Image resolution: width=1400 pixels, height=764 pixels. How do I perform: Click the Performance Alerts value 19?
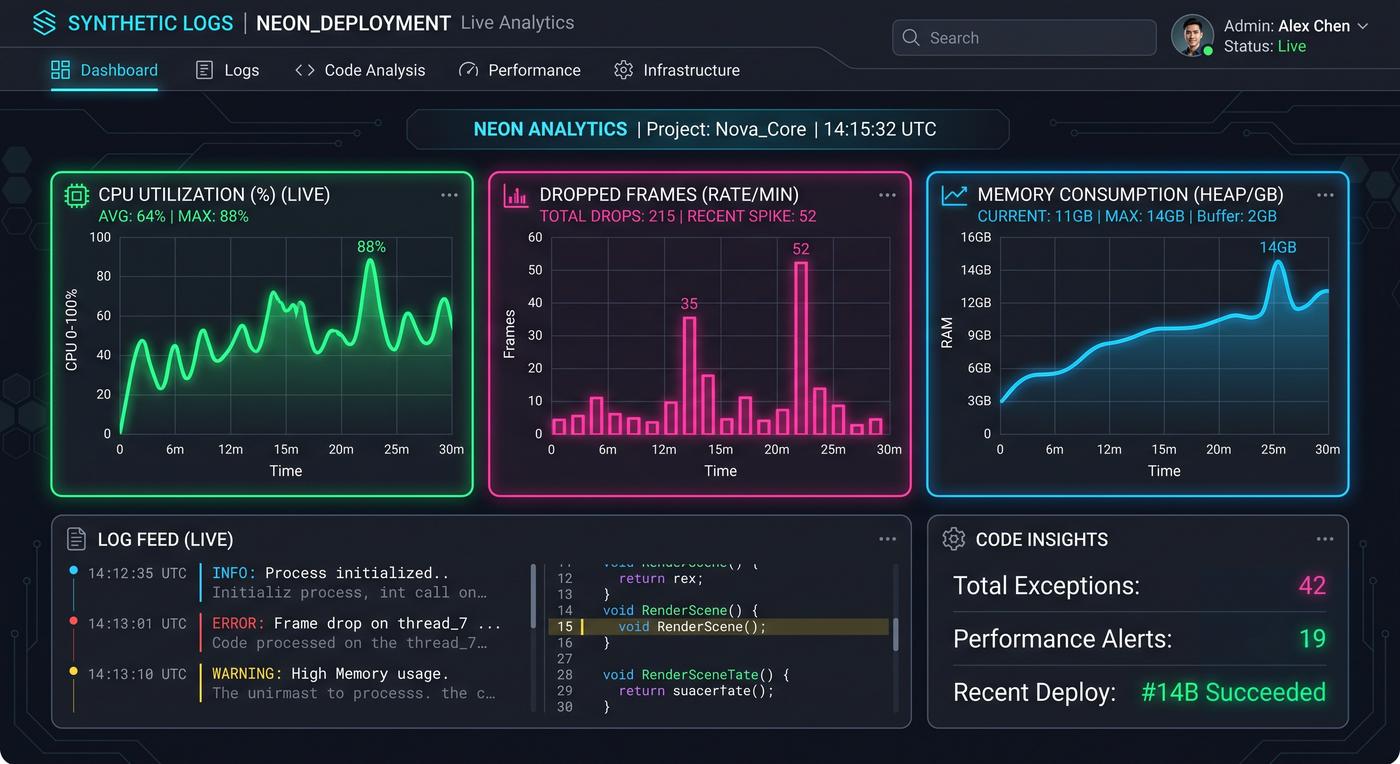pyautogui.click(x=1312, y=639)
